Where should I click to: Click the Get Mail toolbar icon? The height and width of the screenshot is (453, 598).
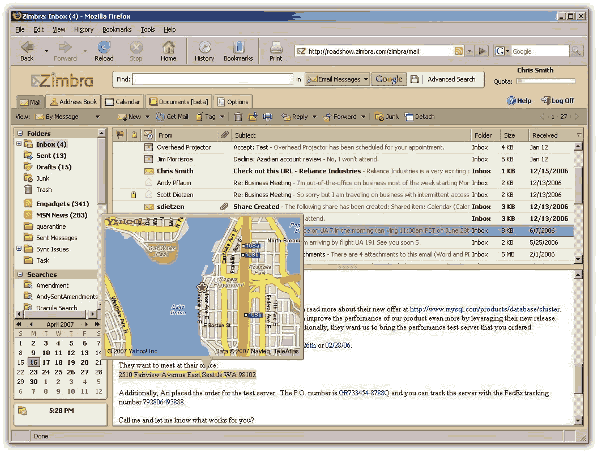tap(160, 117)
